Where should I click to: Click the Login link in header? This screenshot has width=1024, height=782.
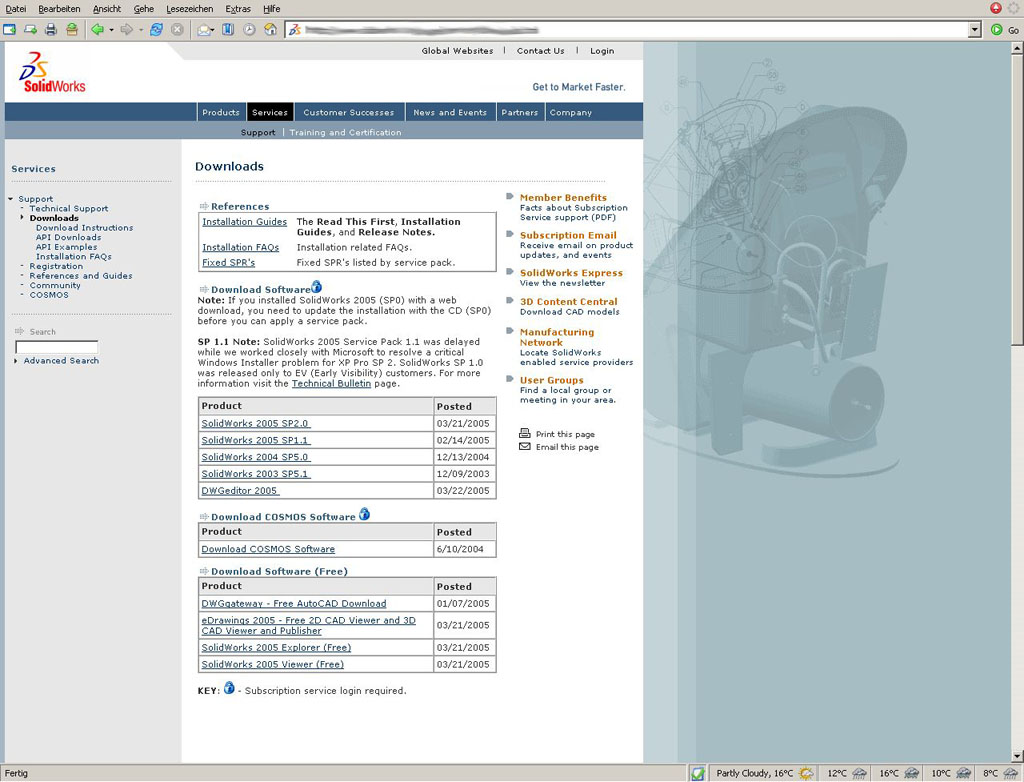602,51
